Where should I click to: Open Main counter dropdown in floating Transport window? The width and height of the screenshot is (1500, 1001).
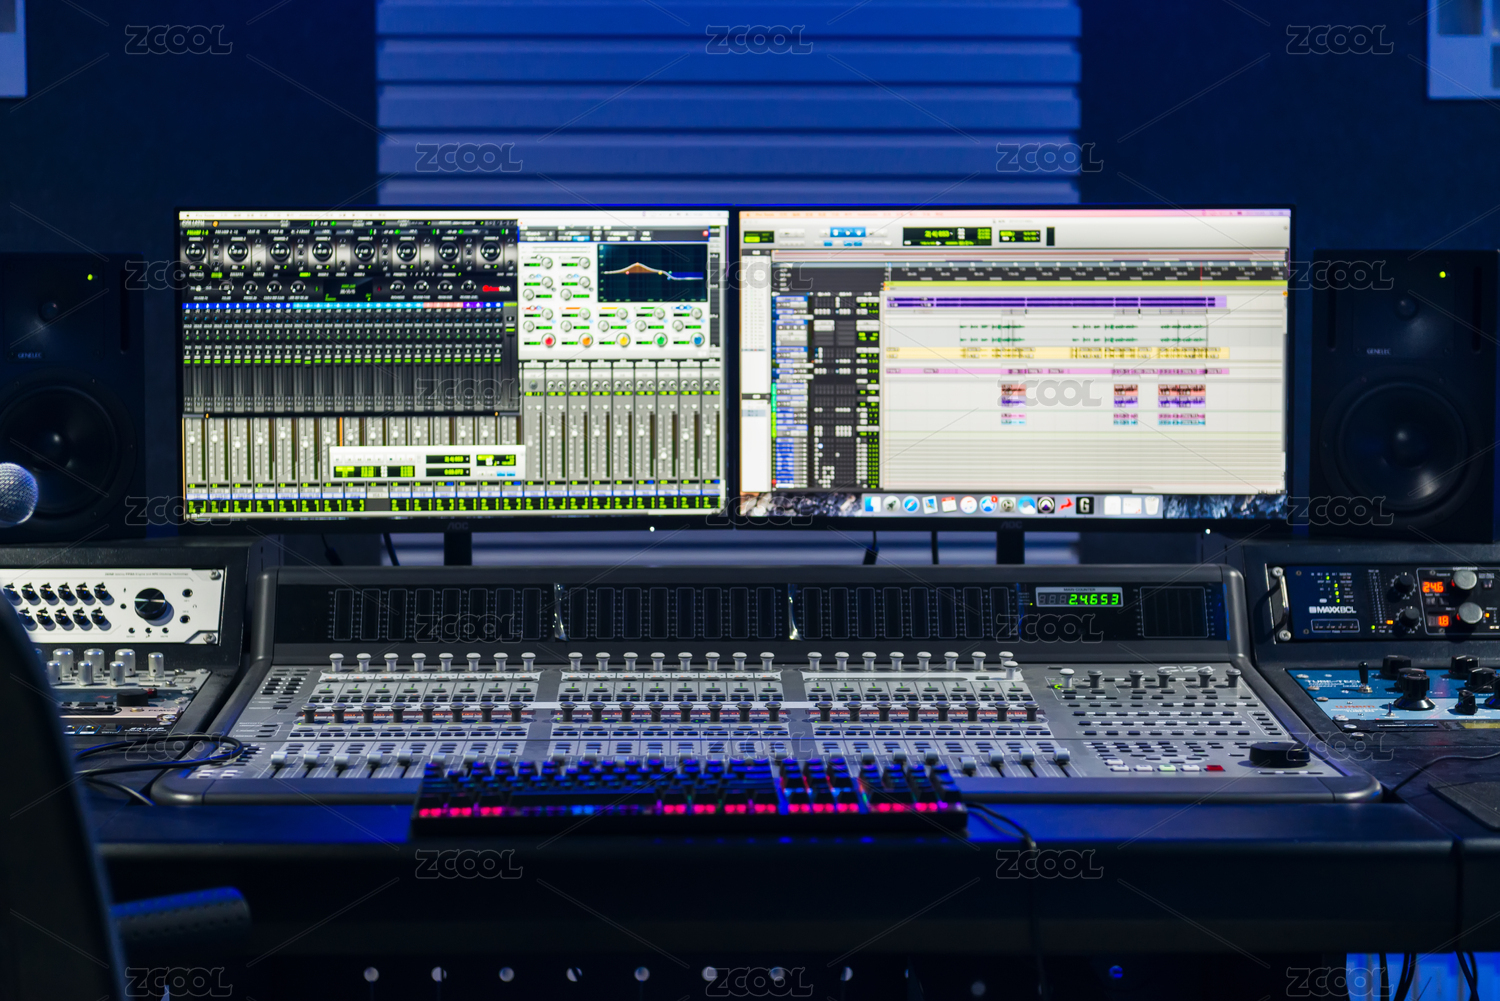469,459
